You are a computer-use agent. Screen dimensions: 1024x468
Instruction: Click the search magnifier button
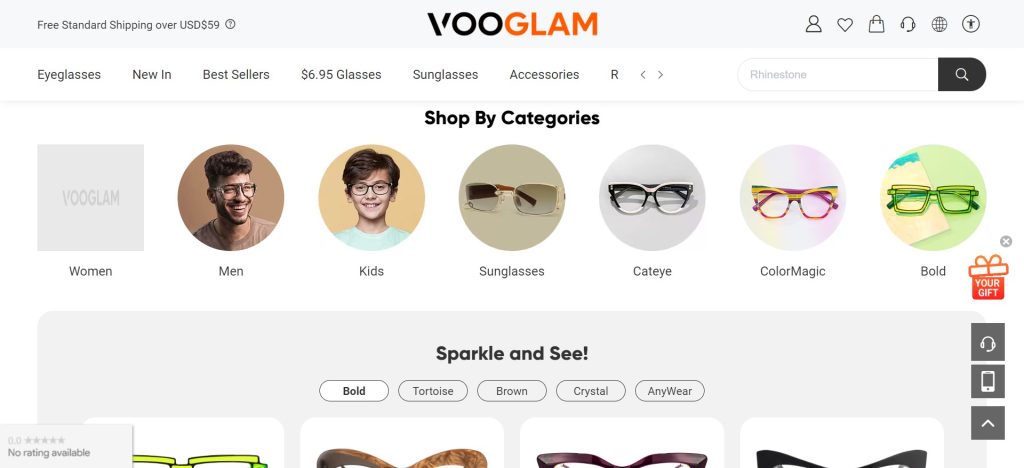[x=962, y=74]
